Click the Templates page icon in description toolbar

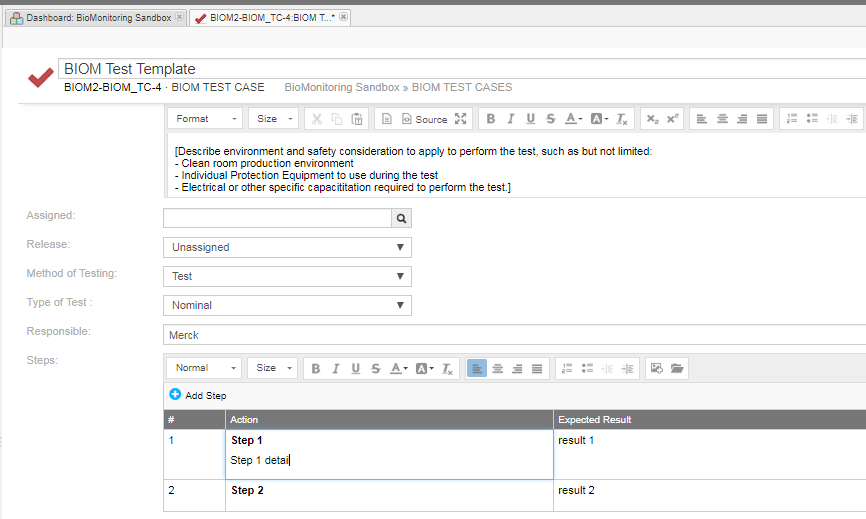(387, 119)
